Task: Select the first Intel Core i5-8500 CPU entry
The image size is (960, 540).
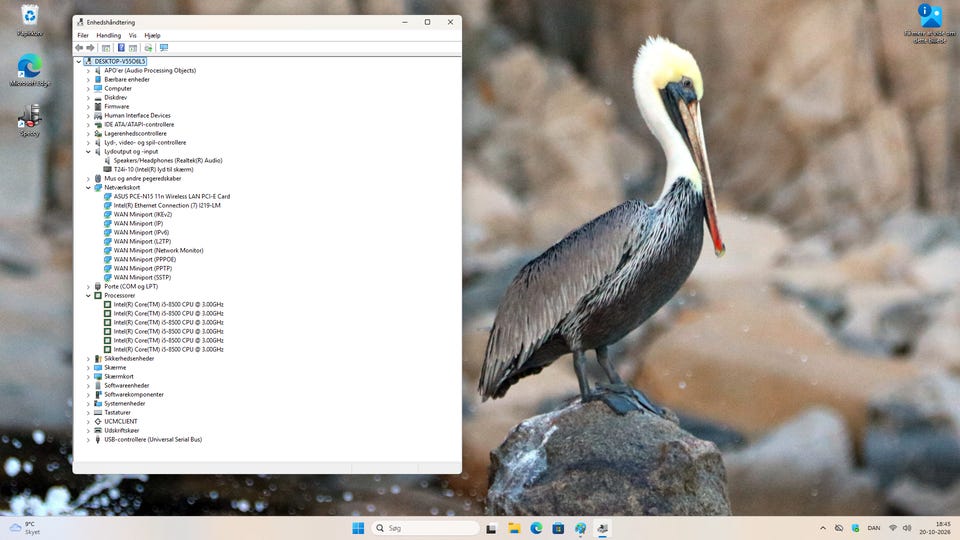Action: click(168, 304)
